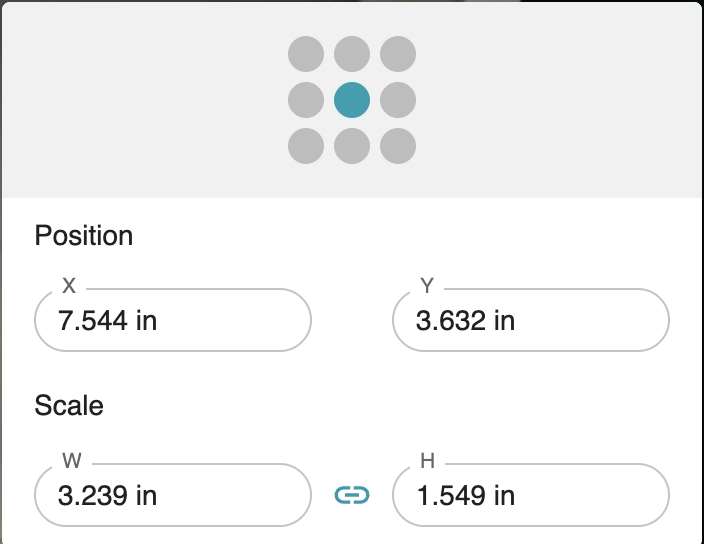The image size is (704, 544).
Task: Select the top-right anchor point dot
Action: coord(398,54)
